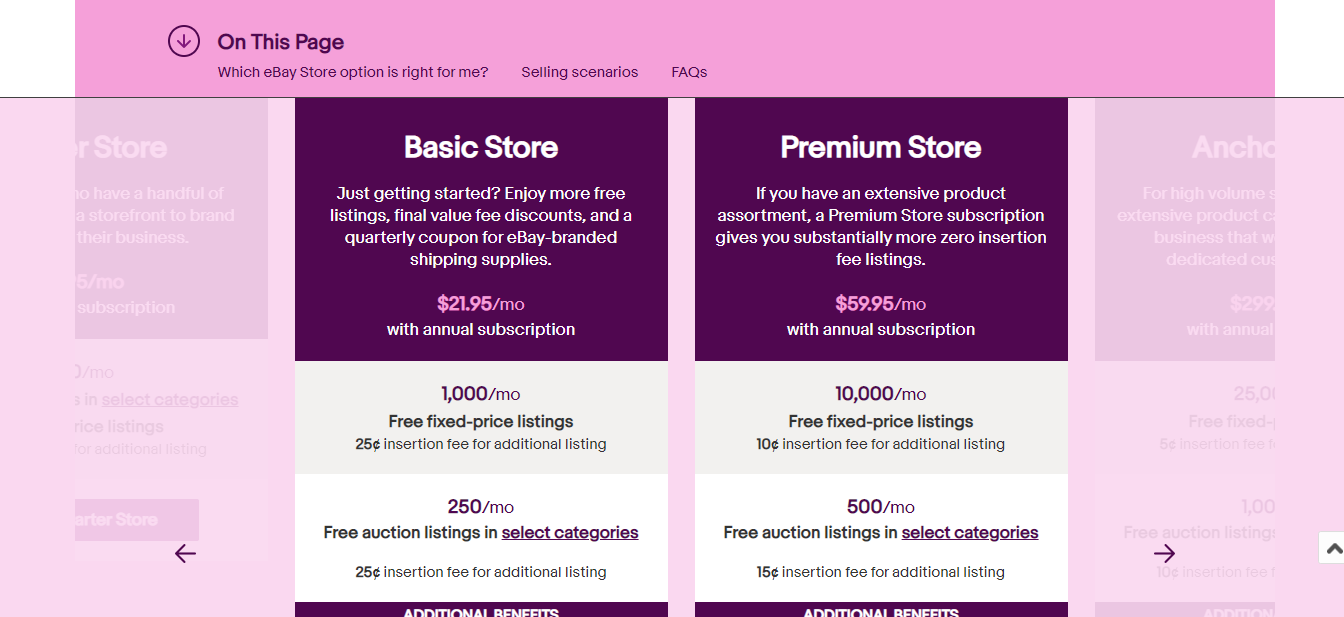The height and width of the screenshot is (617, 1344).
Task: Click the "$59.95/mo" Premium Store price
Action: (x=881, y=303)
